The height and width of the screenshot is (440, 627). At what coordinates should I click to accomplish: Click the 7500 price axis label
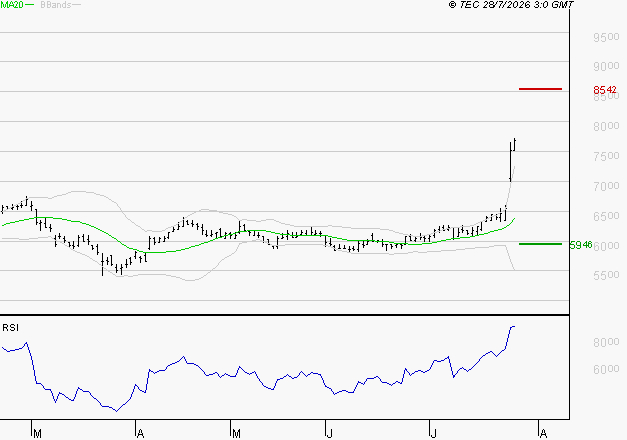(606, 156)
